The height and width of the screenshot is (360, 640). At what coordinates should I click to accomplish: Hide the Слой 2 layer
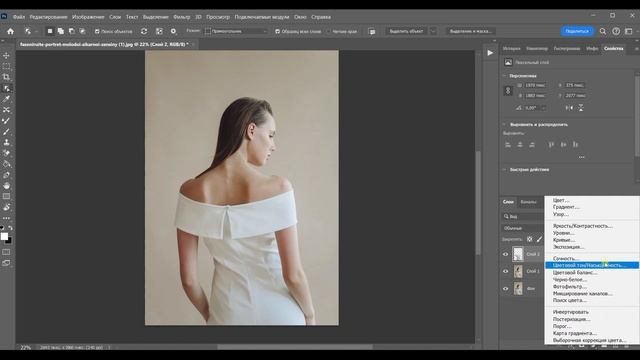505,254
